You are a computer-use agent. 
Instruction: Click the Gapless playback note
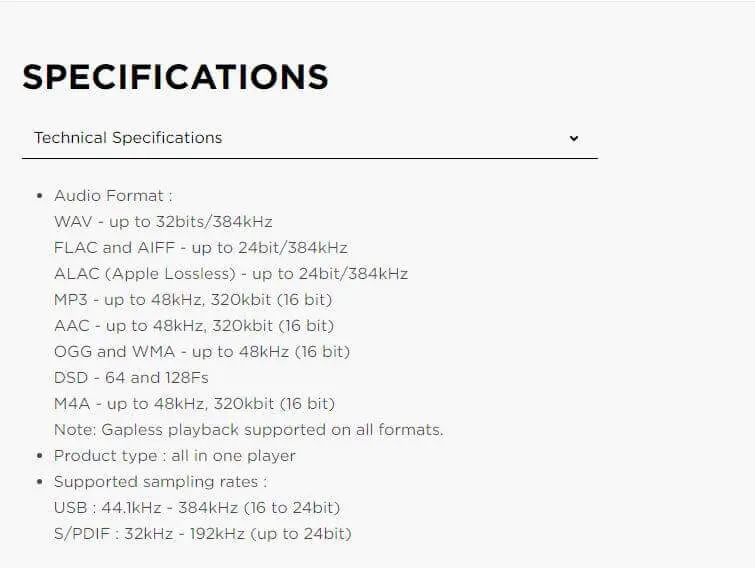(x=248, y=430)
